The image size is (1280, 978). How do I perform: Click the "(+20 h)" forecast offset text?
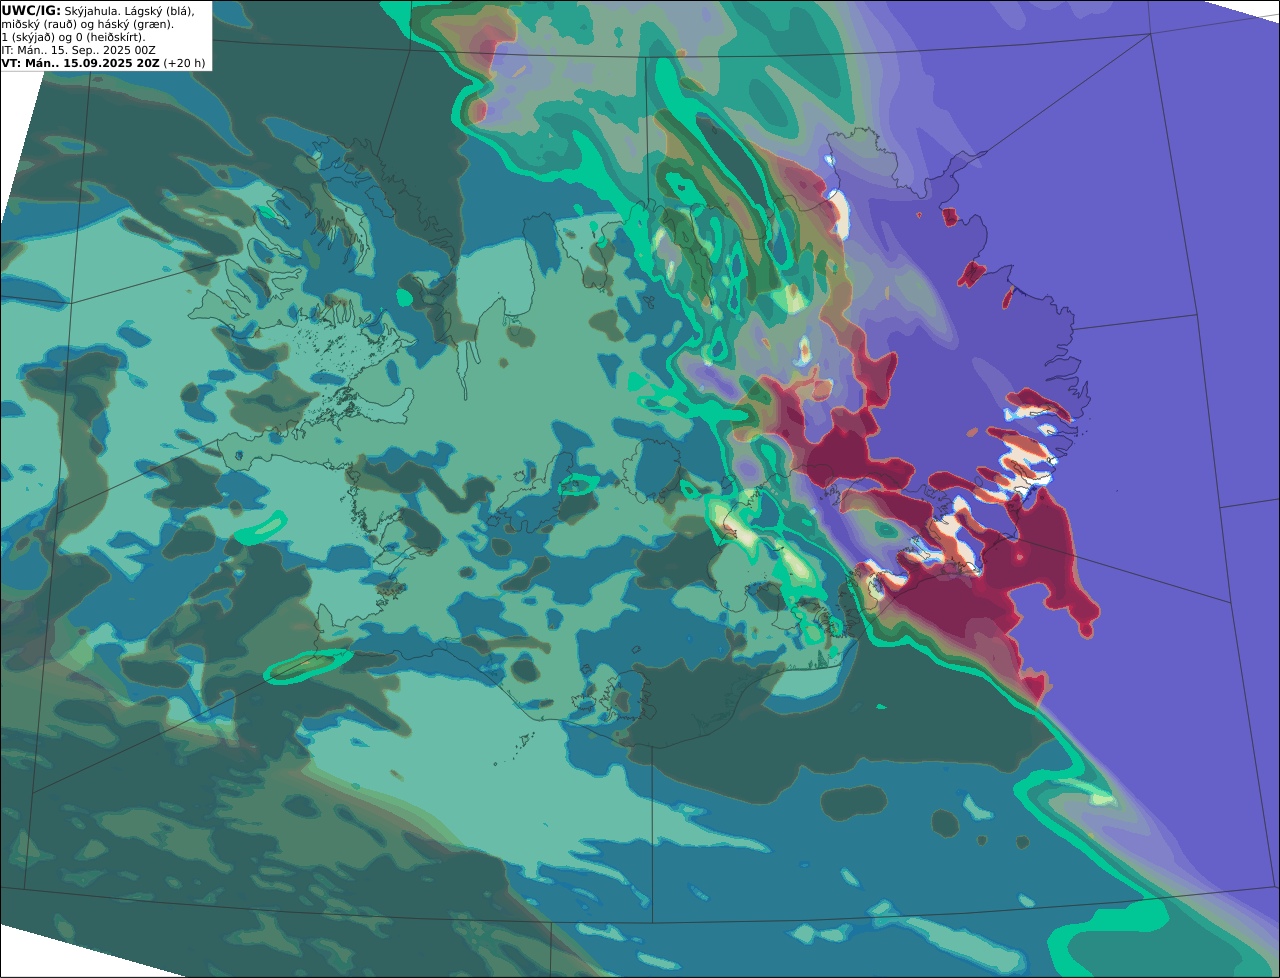coord(185,63)
